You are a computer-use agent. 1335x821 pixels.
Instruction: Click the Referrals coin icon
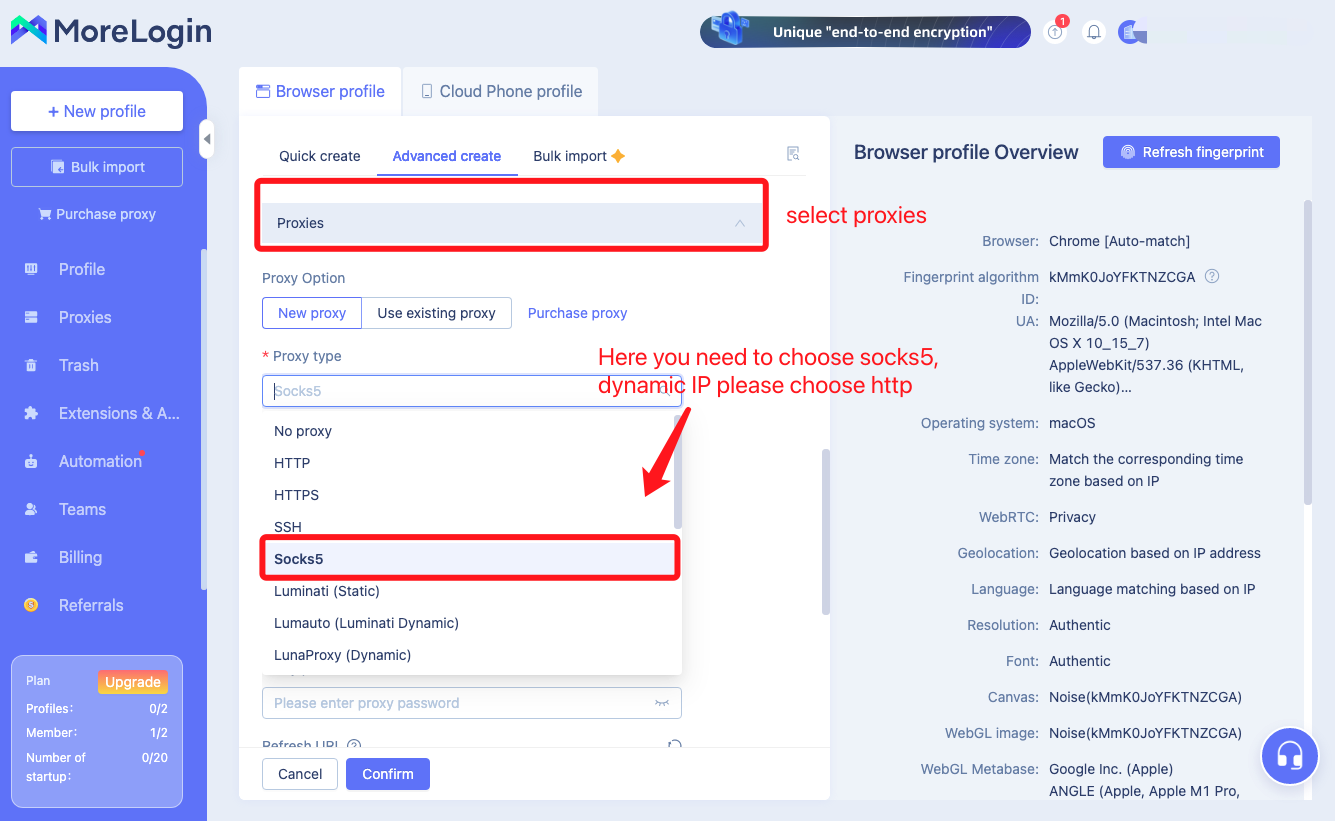point(31,605)
